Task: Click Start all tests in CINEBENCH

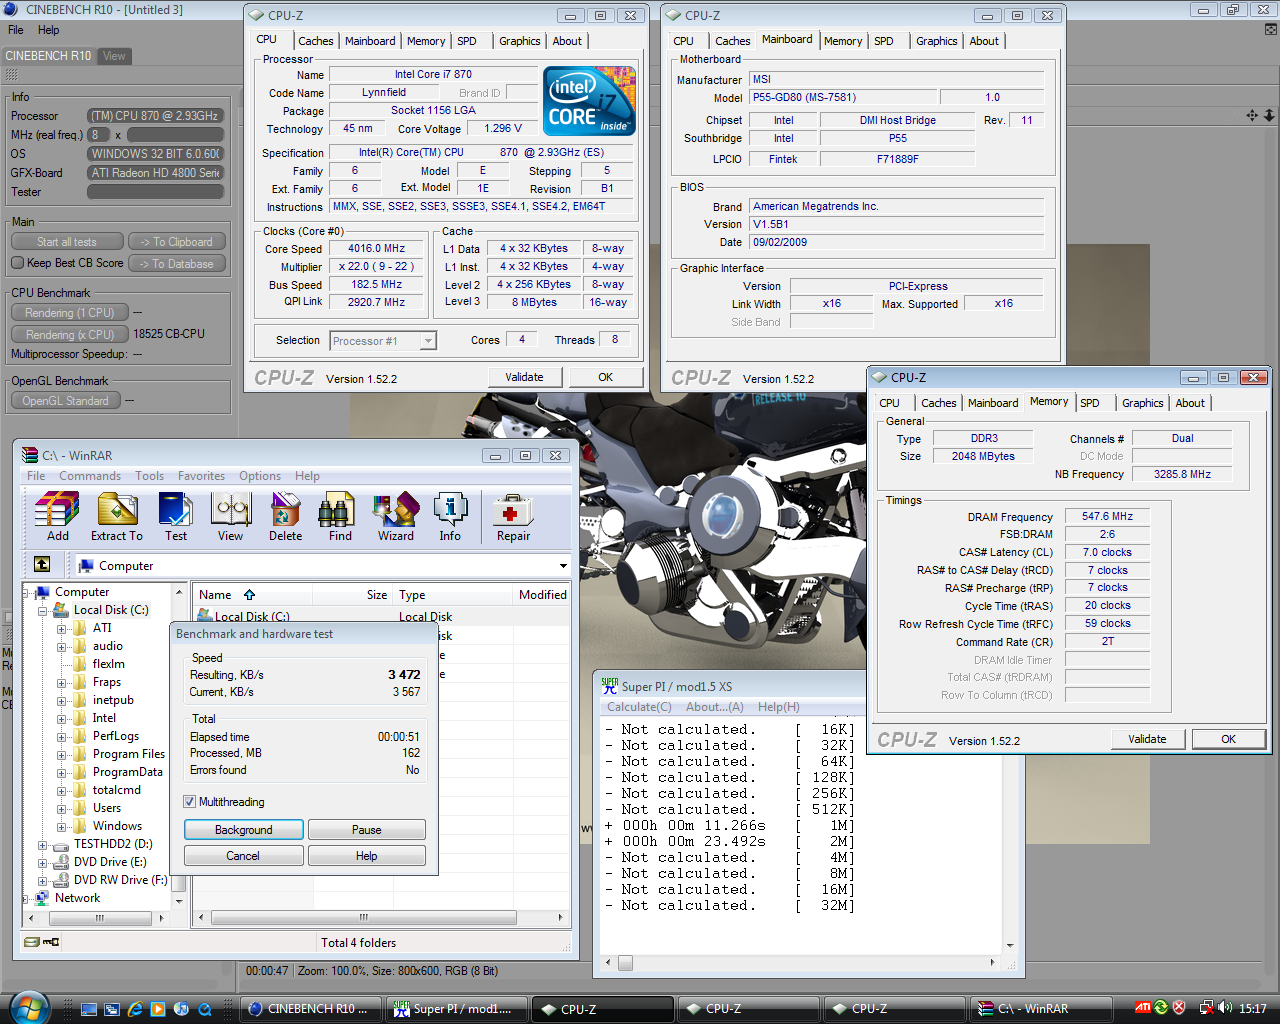Action: pos(67,242)
